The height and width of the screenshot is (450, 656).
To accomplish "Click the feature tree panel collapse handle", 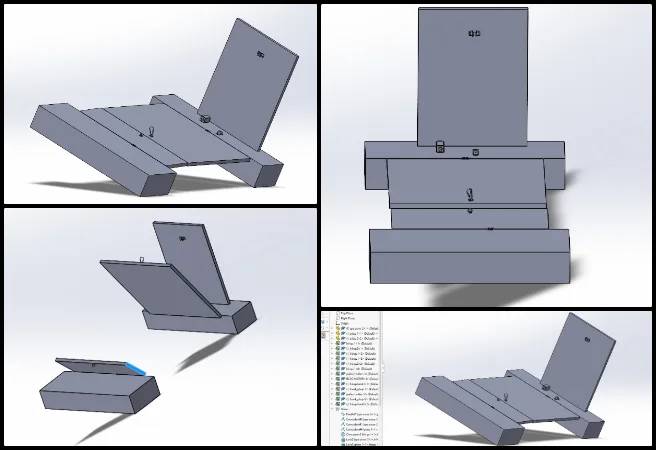I will tap(383, 367).
